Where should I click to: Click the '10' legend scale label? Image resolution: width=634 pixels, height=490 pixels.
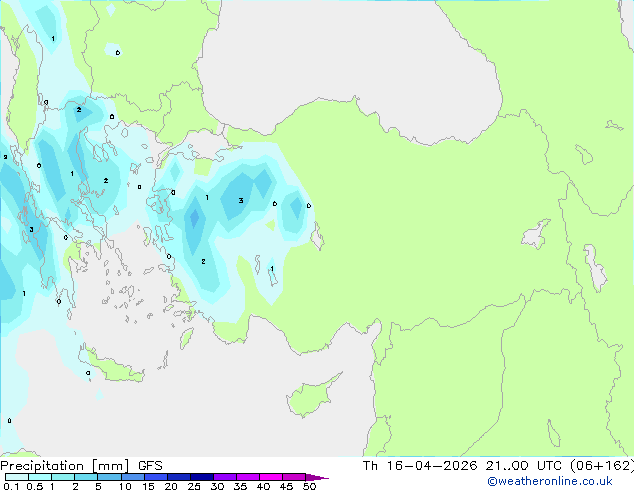(x=125, y=486)
